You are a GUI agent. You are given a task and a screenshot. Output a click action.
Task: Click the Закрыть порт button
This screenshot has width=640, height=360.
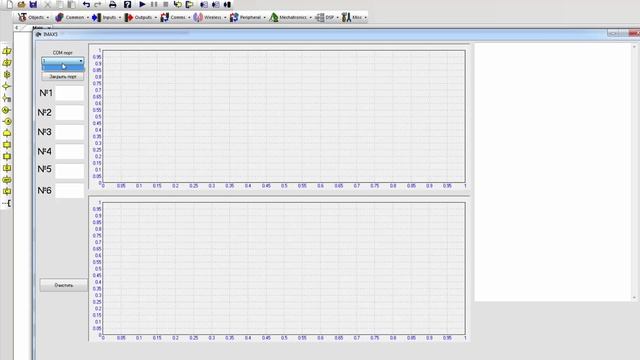(62, 76)
